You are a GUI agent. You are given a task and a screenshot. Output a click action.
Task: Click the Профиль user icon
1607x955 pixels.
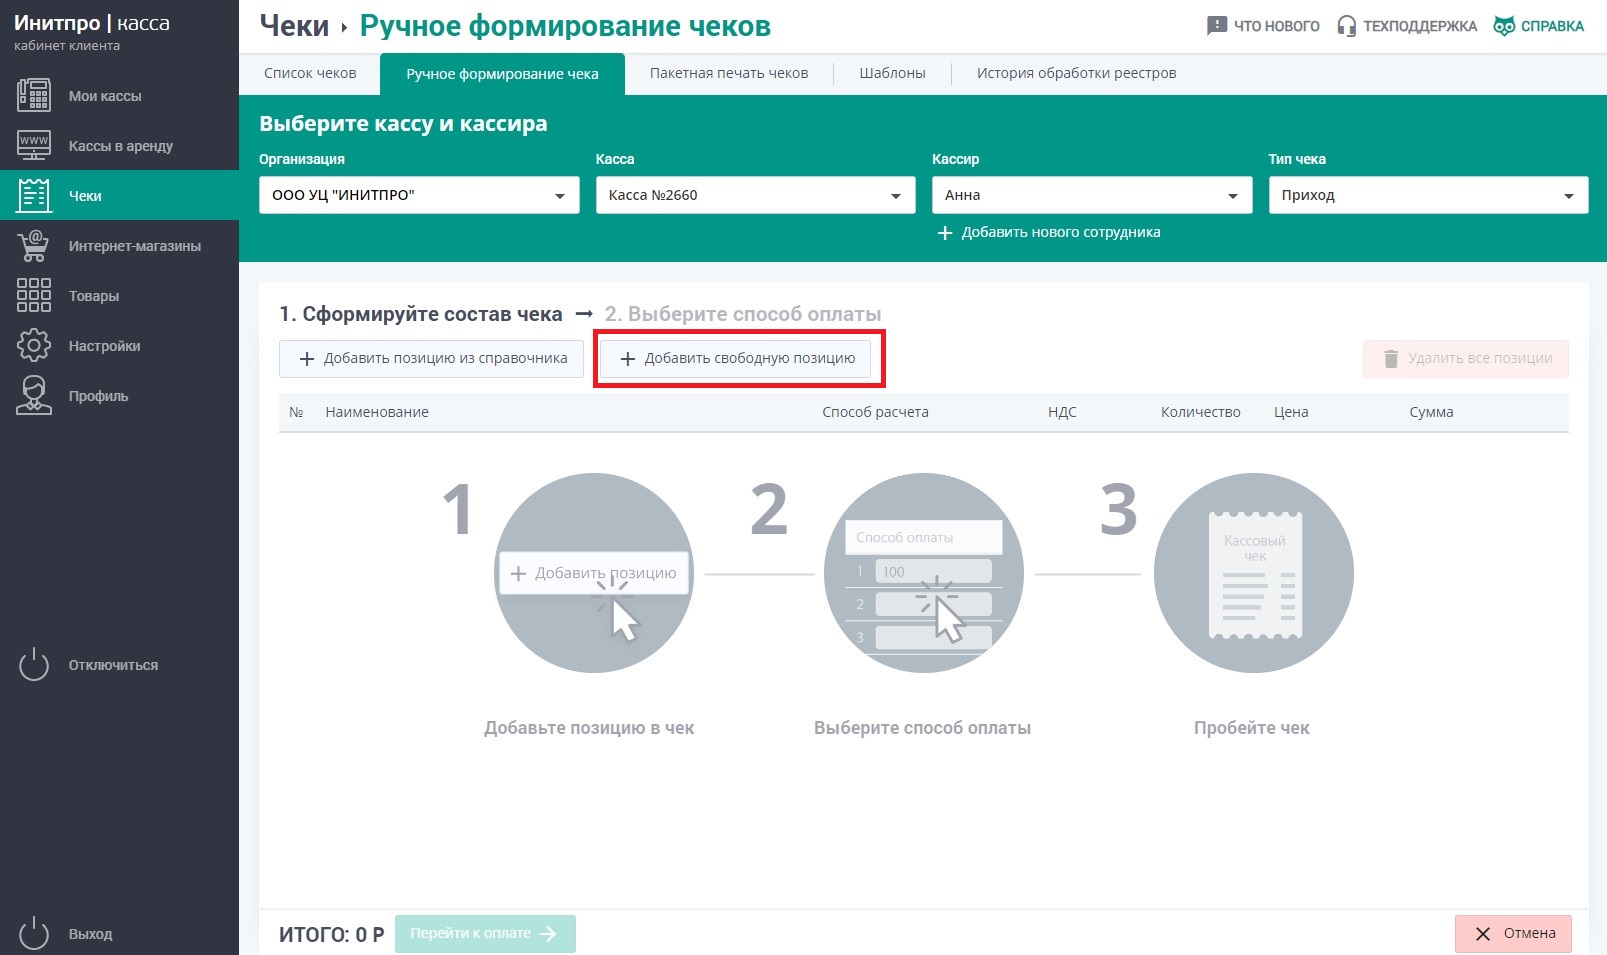(x=33, y=395)
